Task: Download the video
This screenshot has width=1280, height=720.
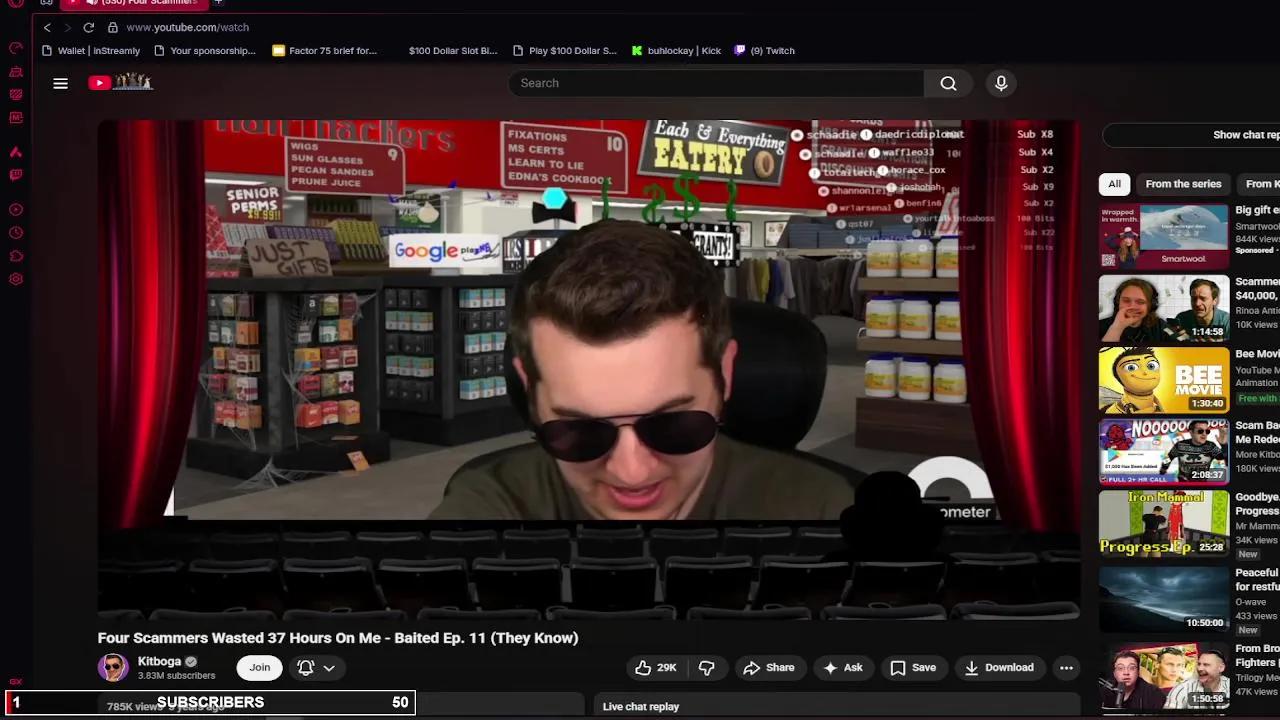Action: click(998, 668)
